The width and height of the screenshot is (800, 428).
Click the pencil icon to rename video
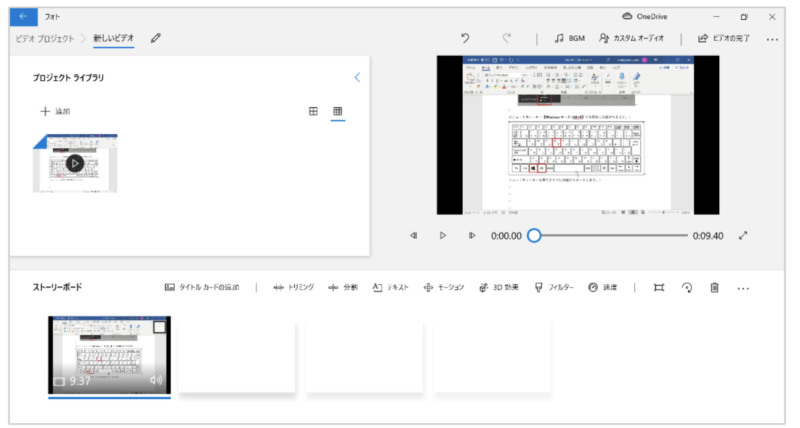[155, 39]
